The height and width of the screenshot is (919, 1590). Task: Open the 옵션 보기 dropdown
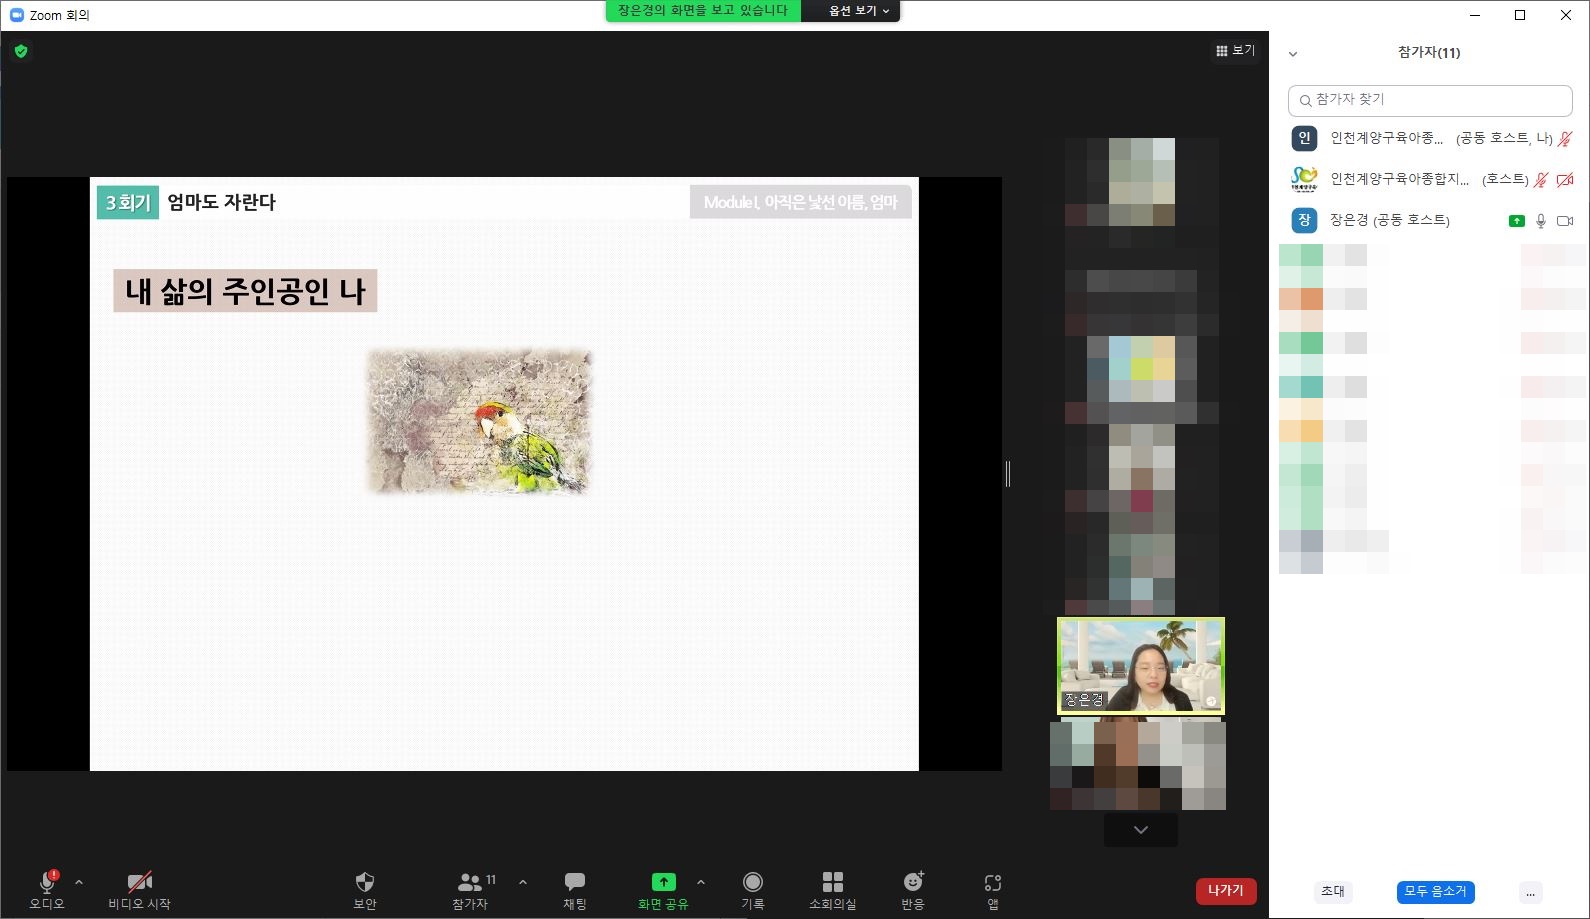857,11
